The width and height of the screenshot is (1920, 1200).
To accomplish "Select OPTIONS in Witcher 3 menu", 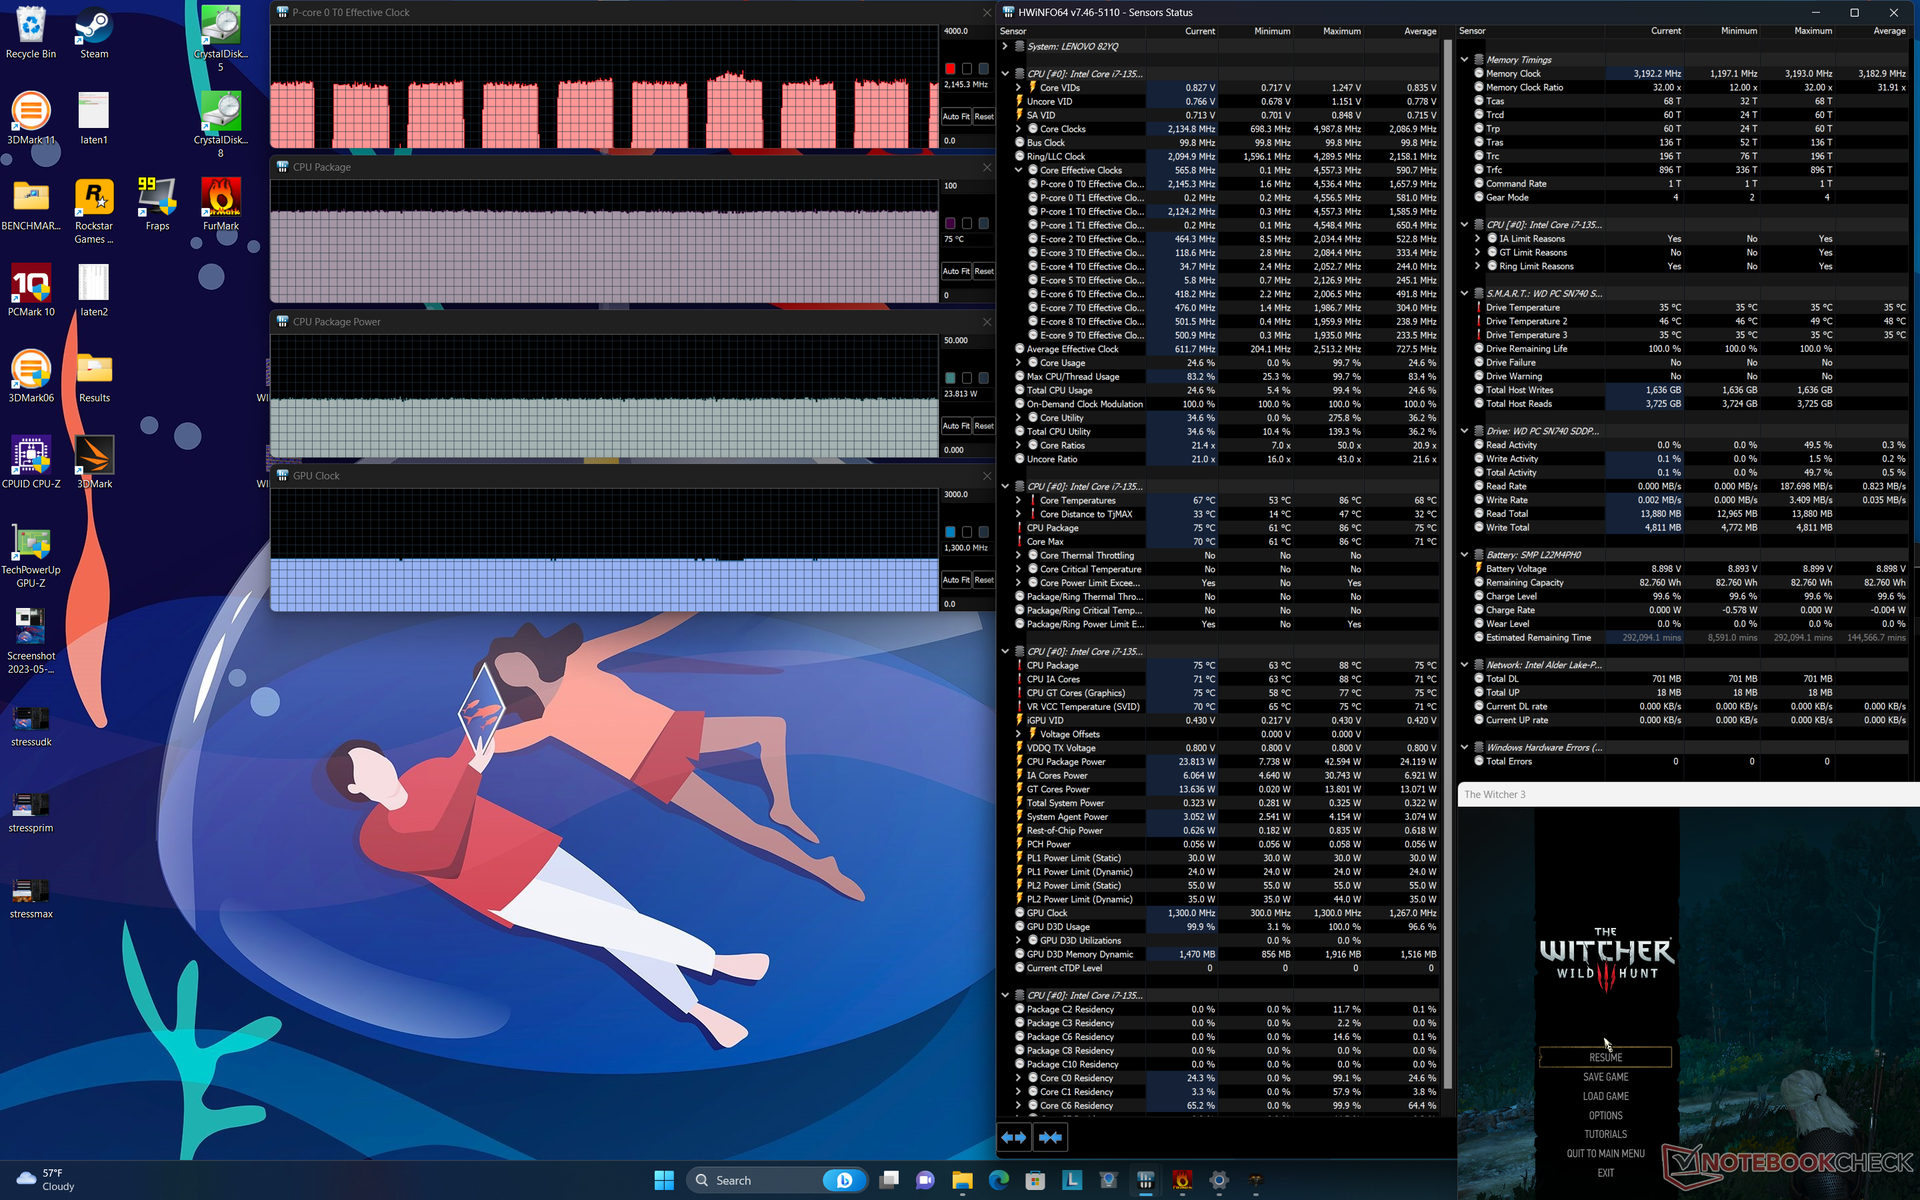I will pos(1605,1115).
